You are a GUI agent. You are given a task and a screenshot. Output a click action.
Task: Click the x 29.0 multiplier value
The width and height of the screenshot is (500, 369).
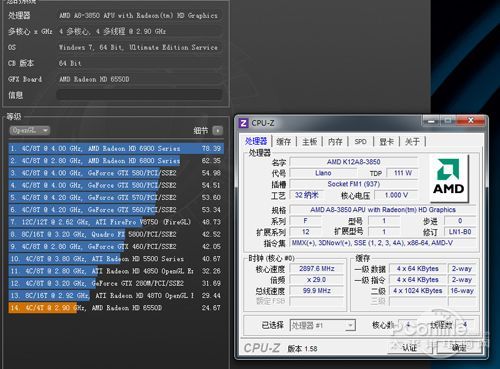317,280
